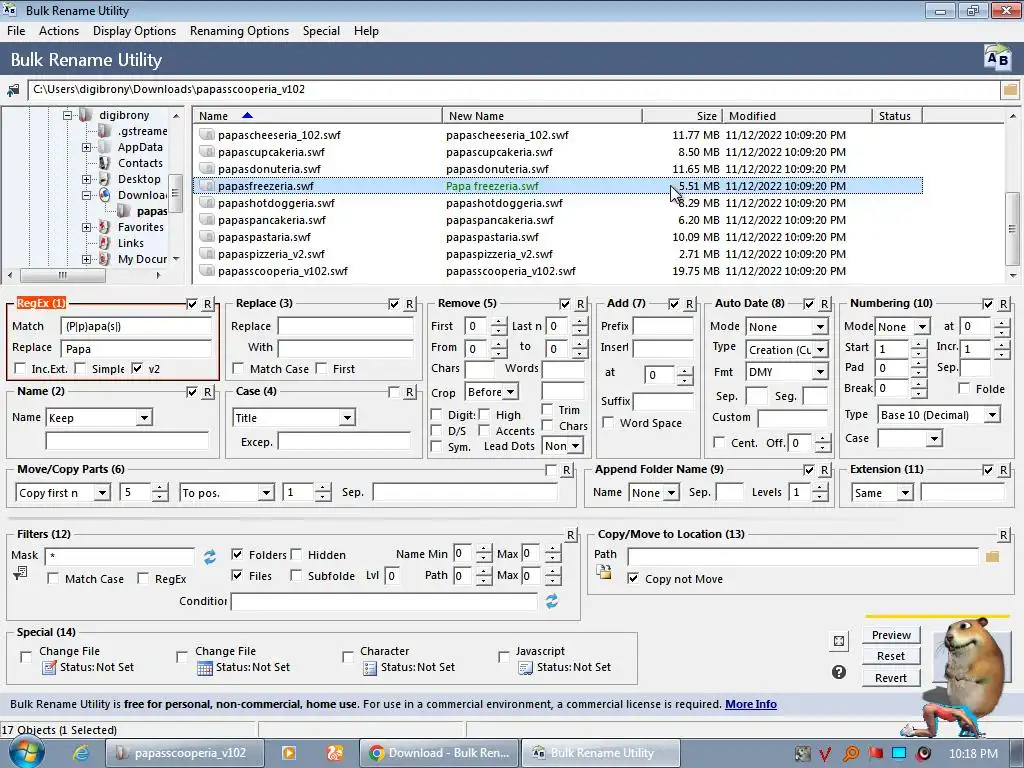Click the Preview button
Screen dimensions: 1024x768
click(x=891, y=635)
